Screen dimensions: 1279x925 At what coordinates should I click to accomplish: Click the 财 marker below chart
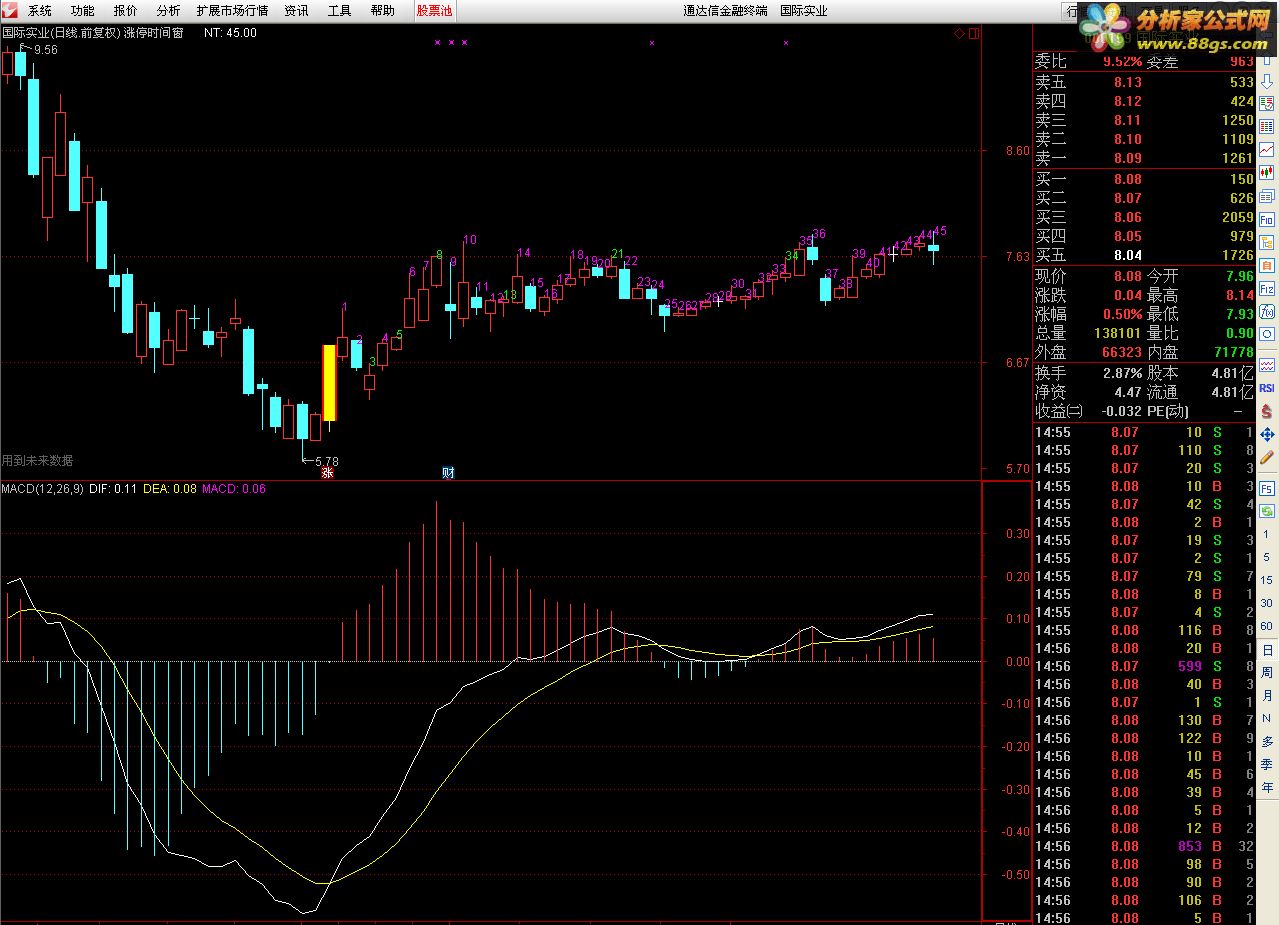448,473
